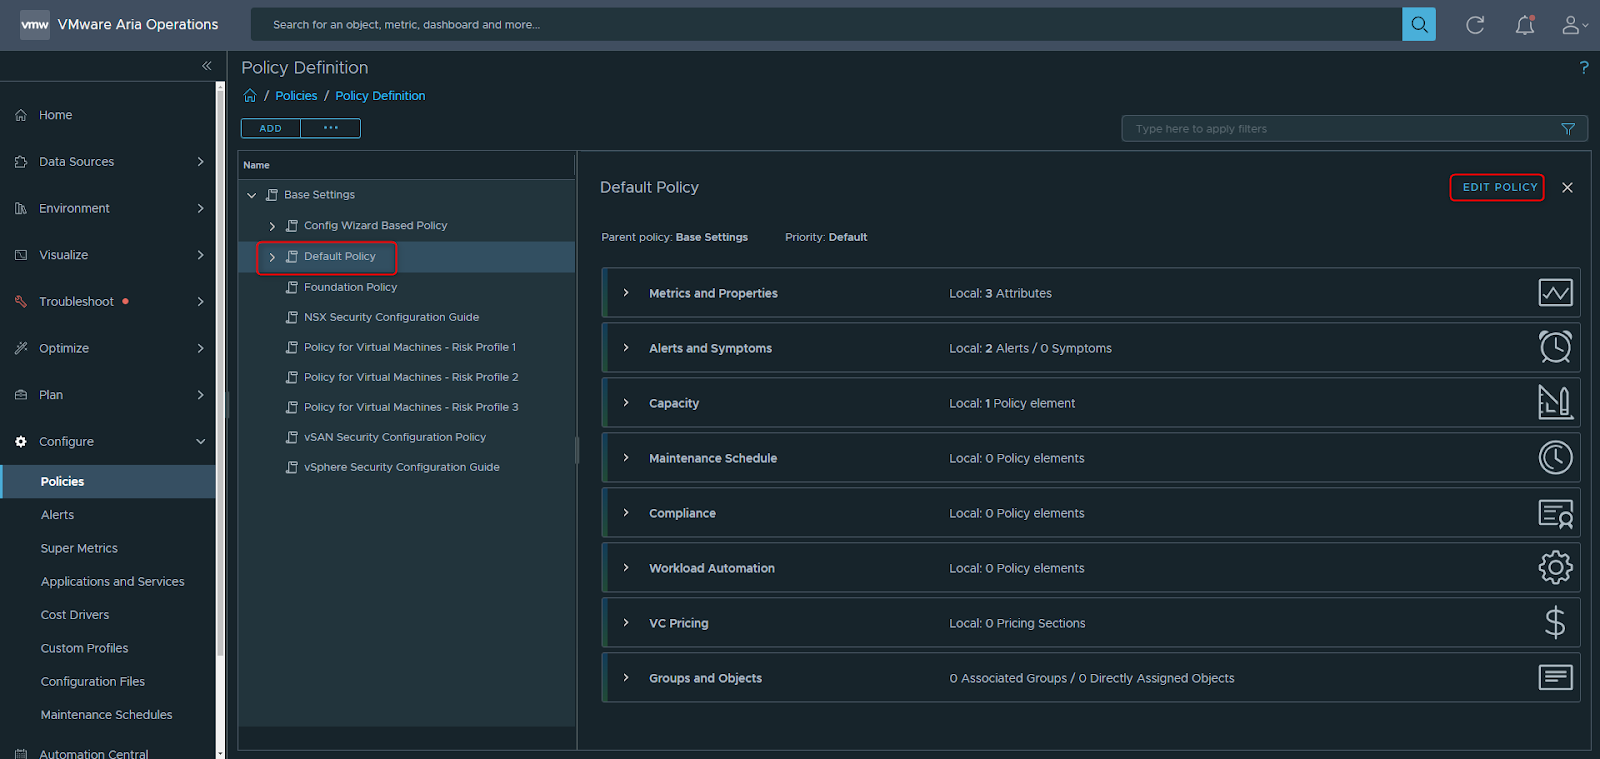The image size is (1600, 759).
Task: Click the Policies breadcrumb link
Action: click(x=296, y=96)
